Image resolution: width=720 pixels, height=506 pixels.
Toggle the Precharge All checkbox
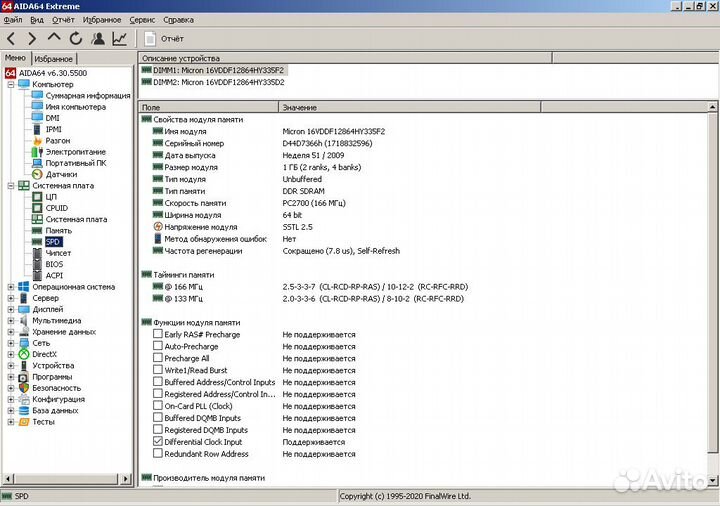click(158, 358)
